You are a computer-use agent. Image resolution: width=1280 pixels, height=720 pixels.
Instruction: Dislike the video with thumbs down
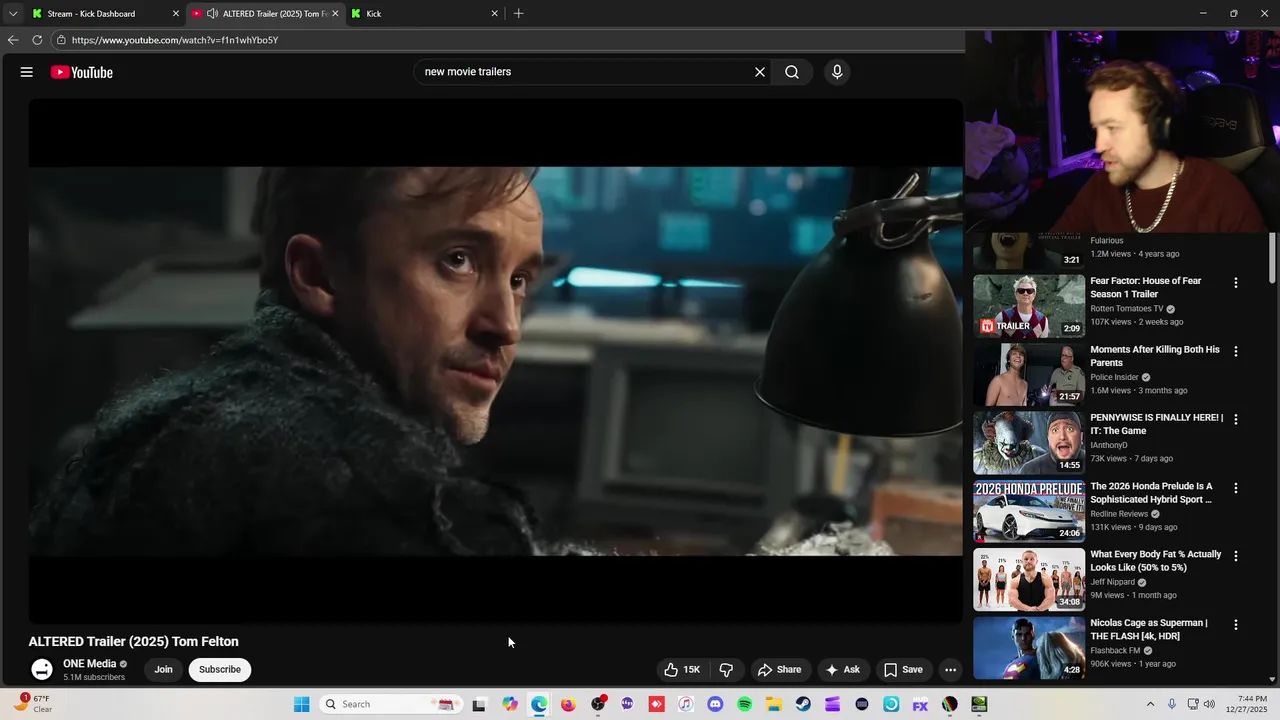click(727, 670)
